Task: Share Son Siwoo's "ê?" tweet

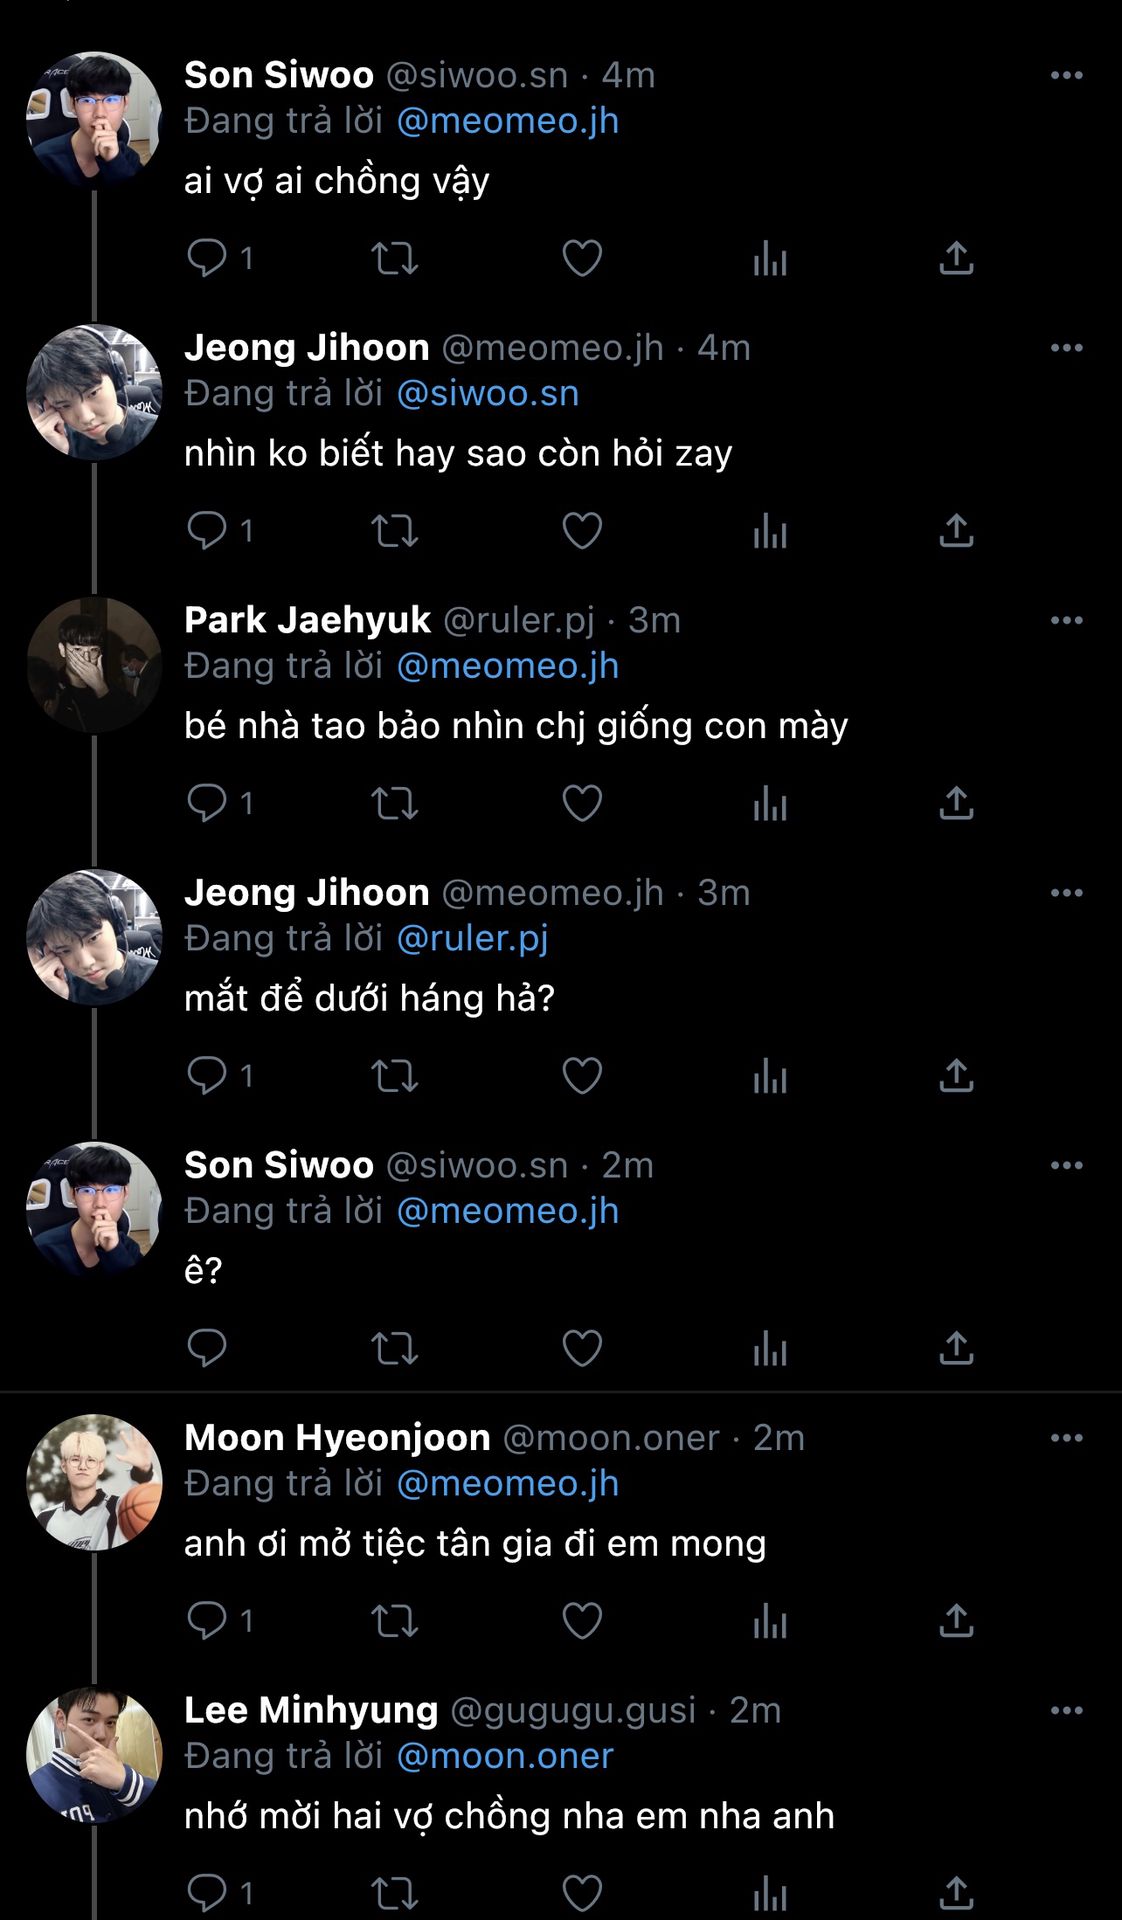Action: point(956,1348)
